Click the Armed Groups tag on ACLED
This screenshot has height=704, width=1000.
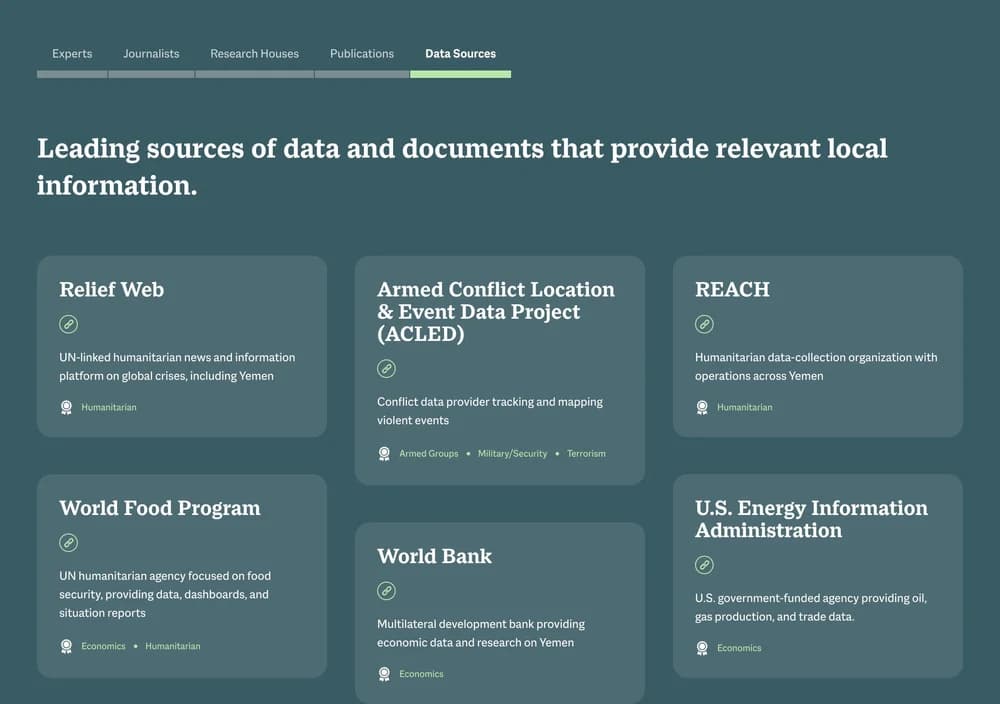(x=429, y=454)
